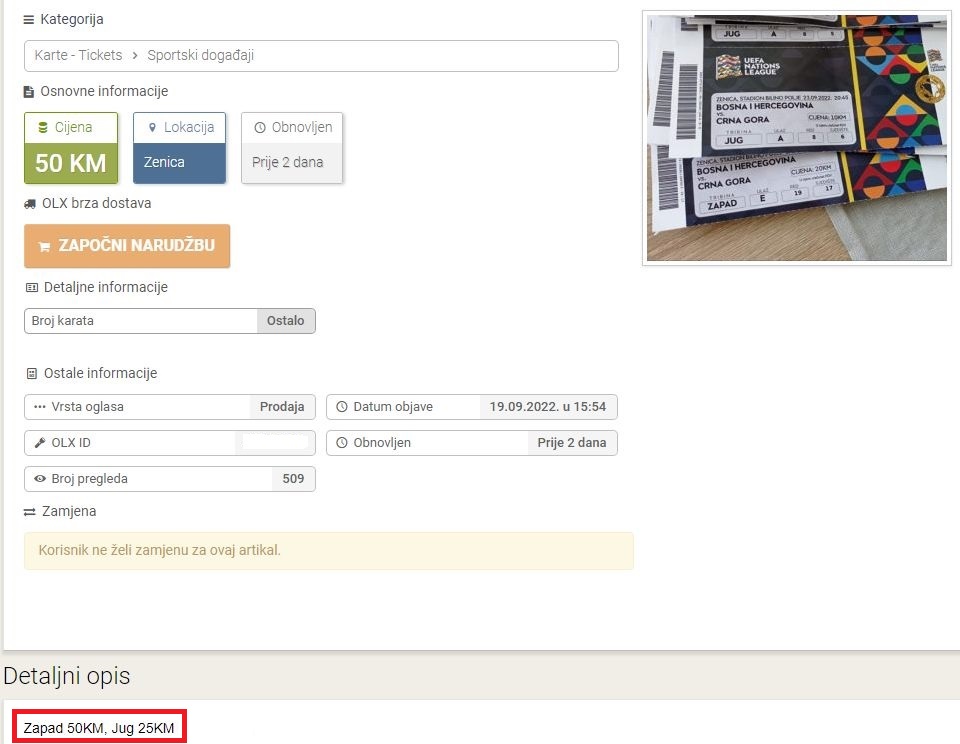Image resolution: width=960 pixels, height=744 pixels.
Task: Click the Kategorija list icon
Action: click(29, 20)
